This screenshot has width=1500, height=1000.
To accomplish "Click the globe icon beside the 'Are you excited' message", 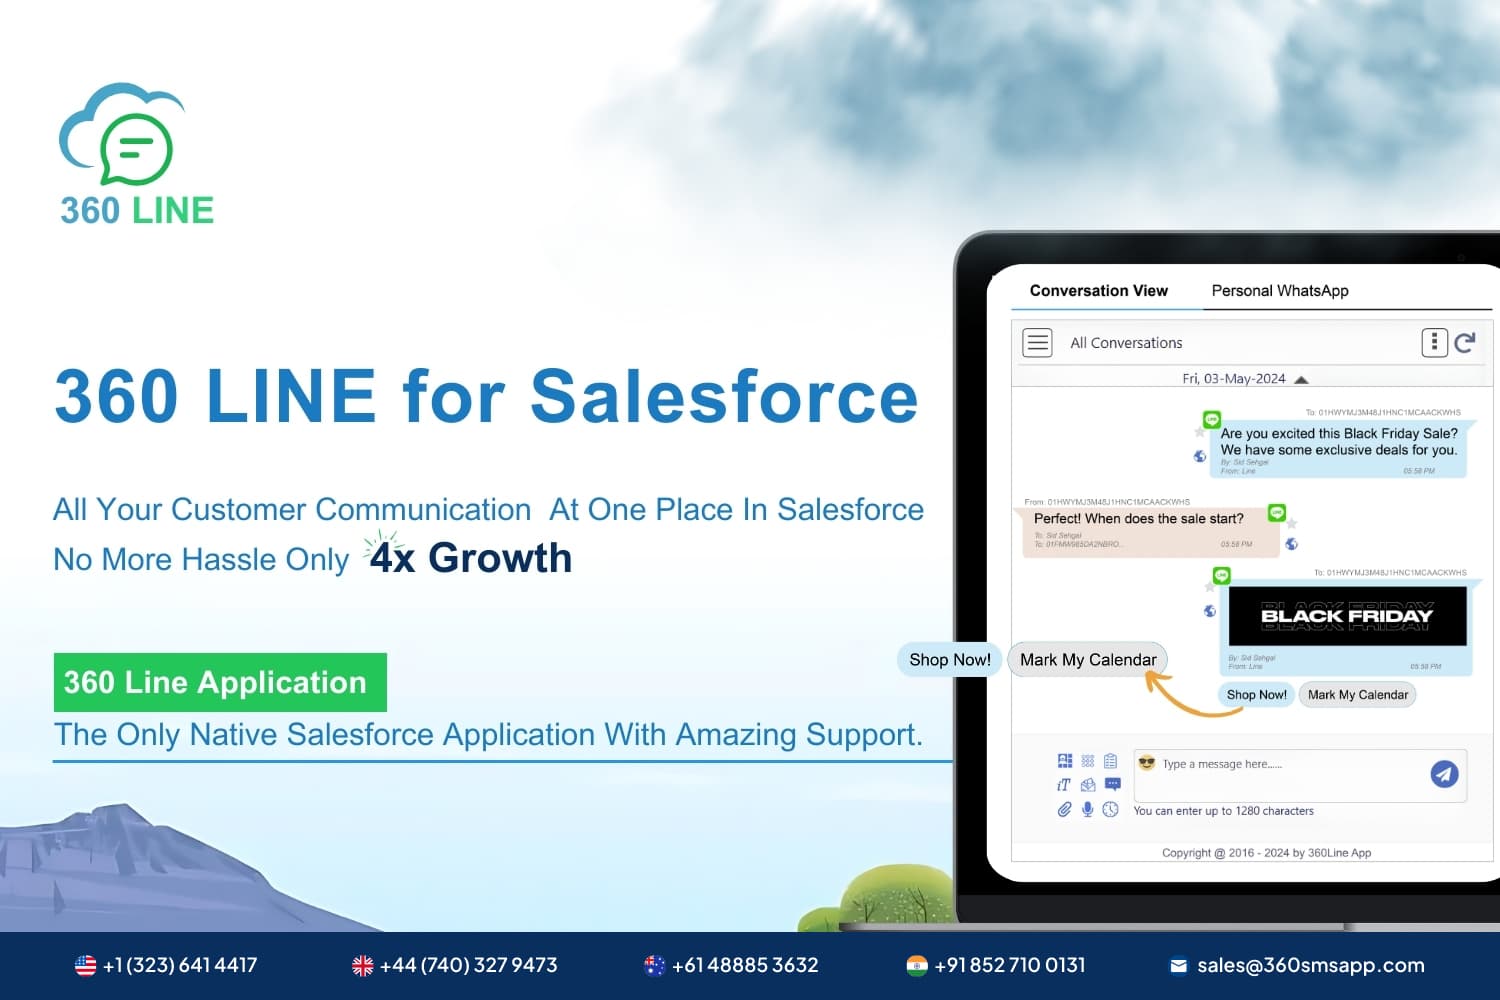I will coord(1200,456).
